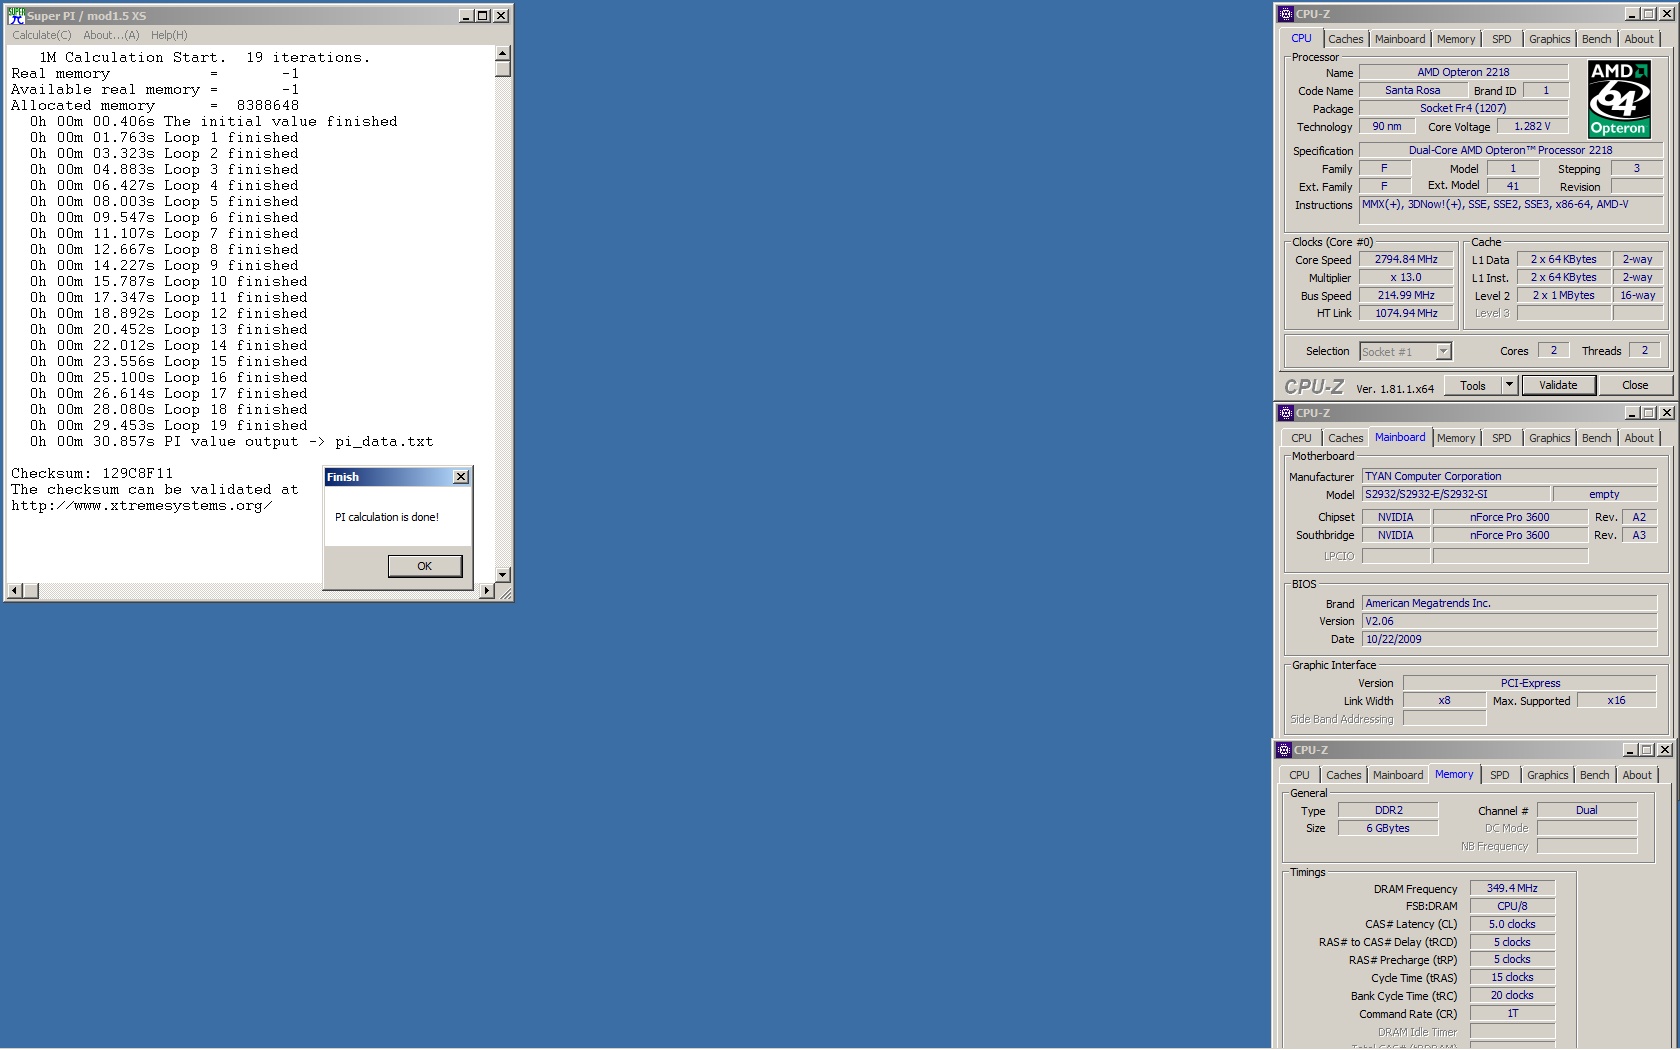Click the 6 GBytes memory size field
Image resolution: width=1680 pixels, height=1050 pixels.
[1388, 828]
